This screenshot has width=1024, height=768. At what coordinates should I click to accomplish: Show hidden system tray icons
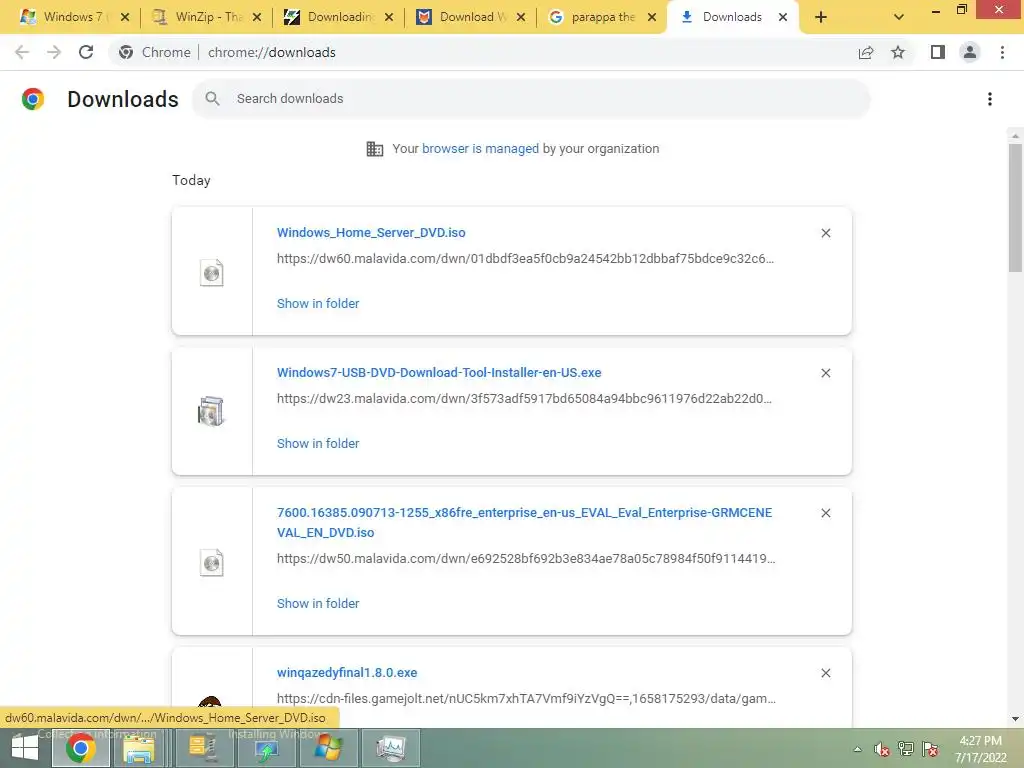click(x=857, y=749)
